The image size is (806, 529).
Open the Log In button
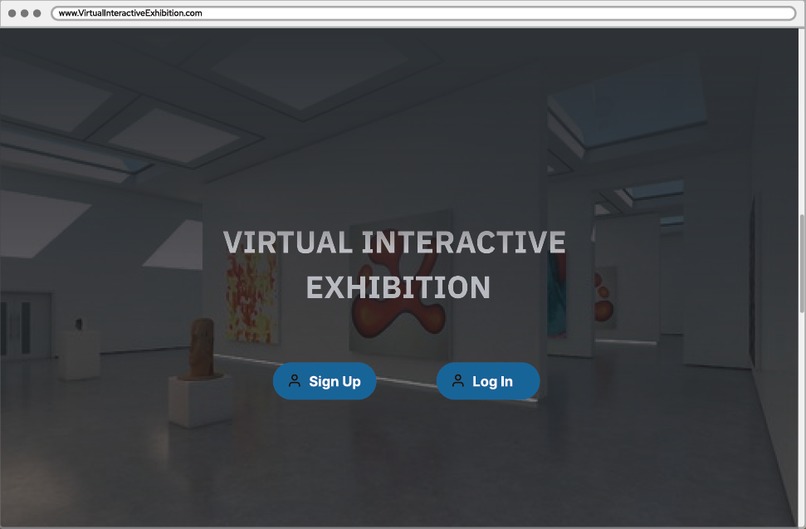pos(488,381)
